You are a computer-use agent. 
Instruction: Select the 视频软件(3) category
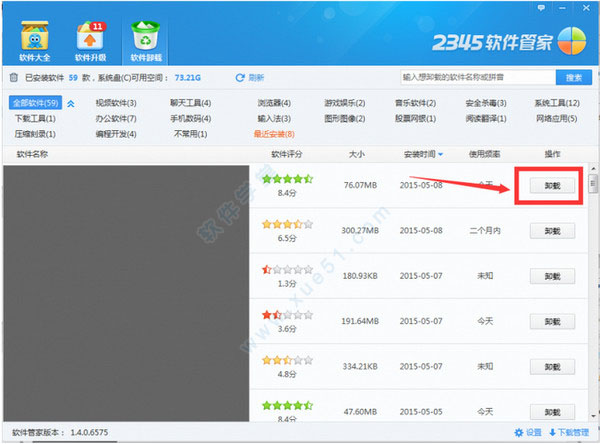pos(116,103)
